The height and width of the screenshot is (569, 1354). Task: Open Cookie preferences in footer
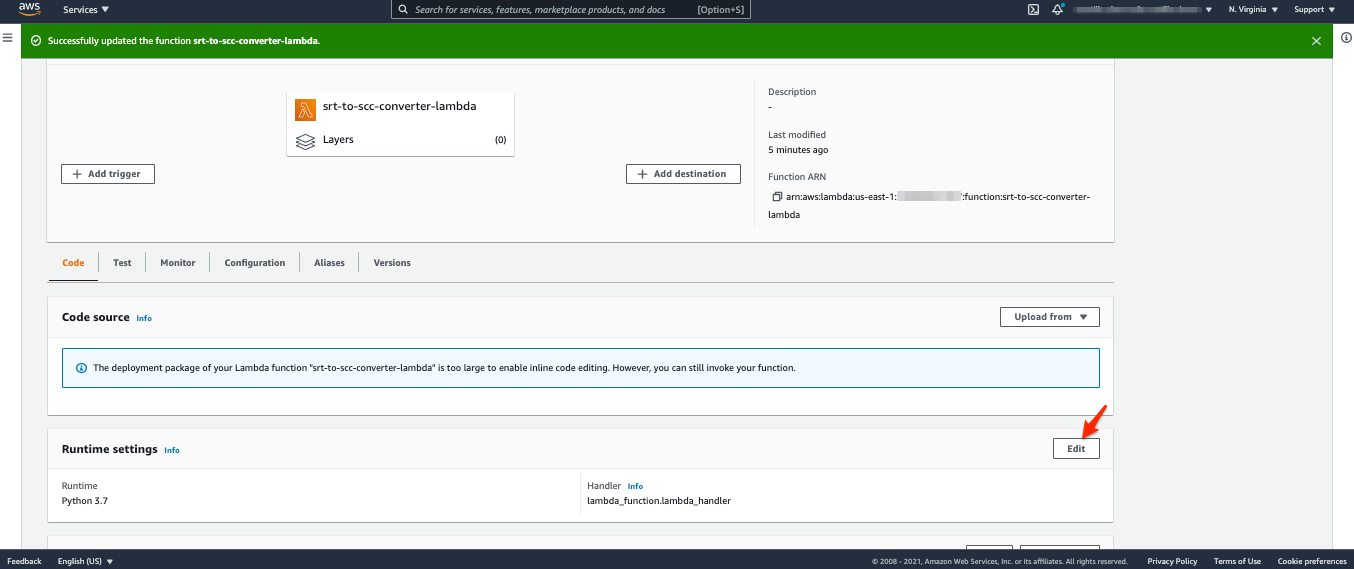1312,561
